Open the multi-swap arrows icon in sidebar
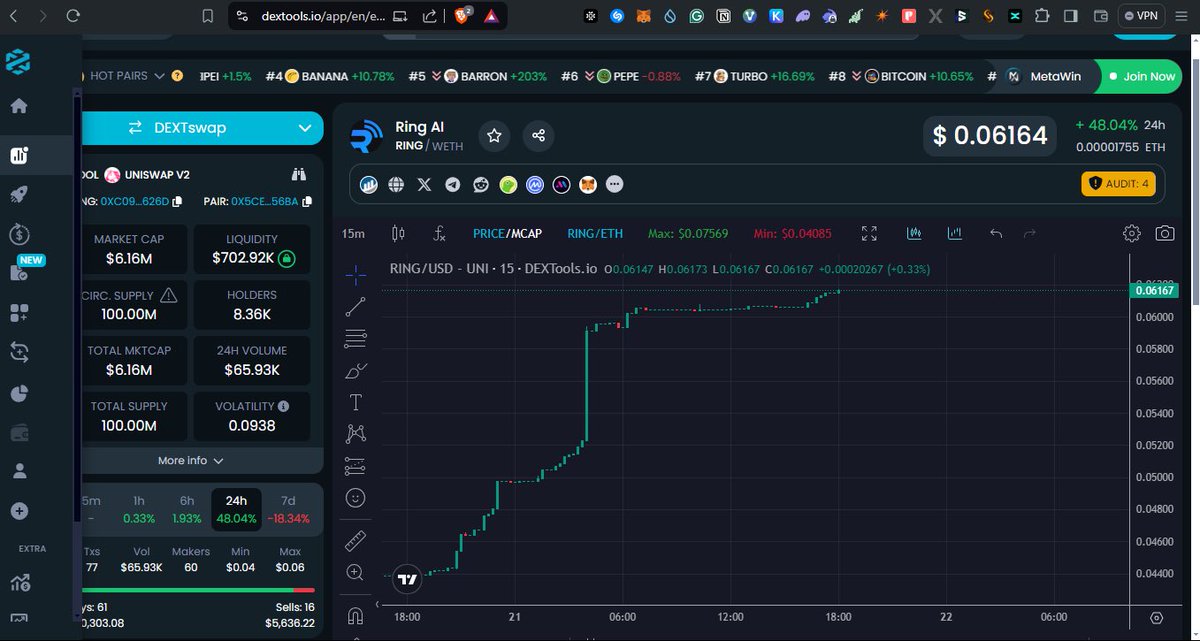The width and height of the screenshot is (1200, 641). [19, 351]
